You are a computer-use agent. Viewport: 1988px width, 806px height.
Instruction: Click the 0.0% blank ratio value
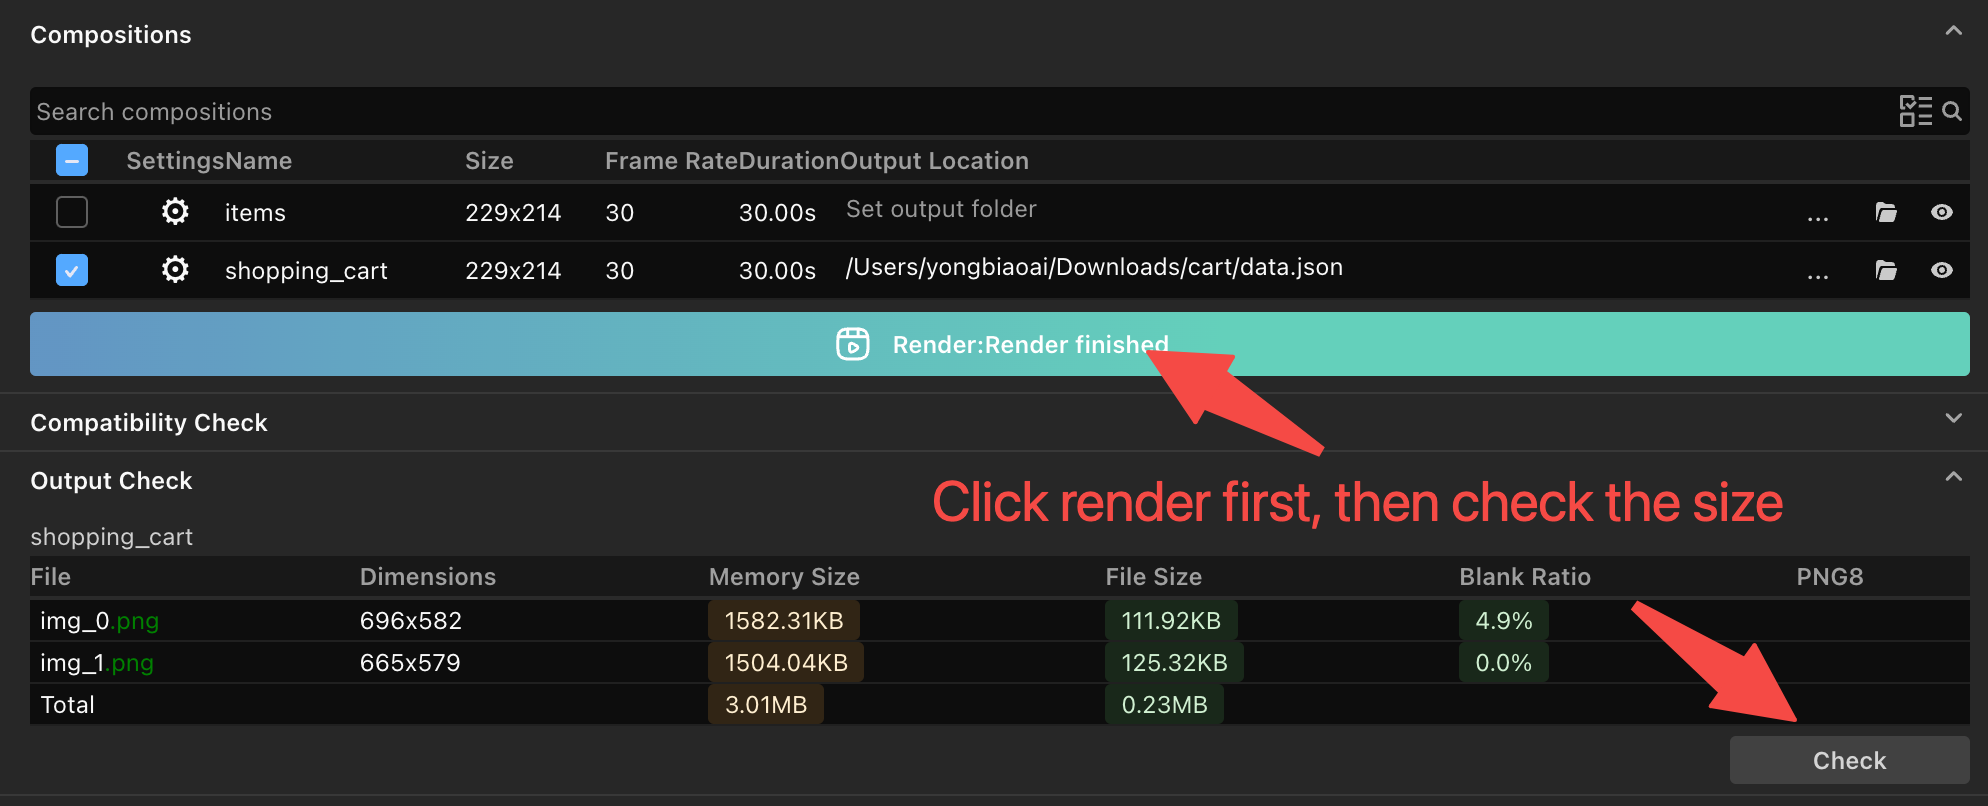(1504, 663)
